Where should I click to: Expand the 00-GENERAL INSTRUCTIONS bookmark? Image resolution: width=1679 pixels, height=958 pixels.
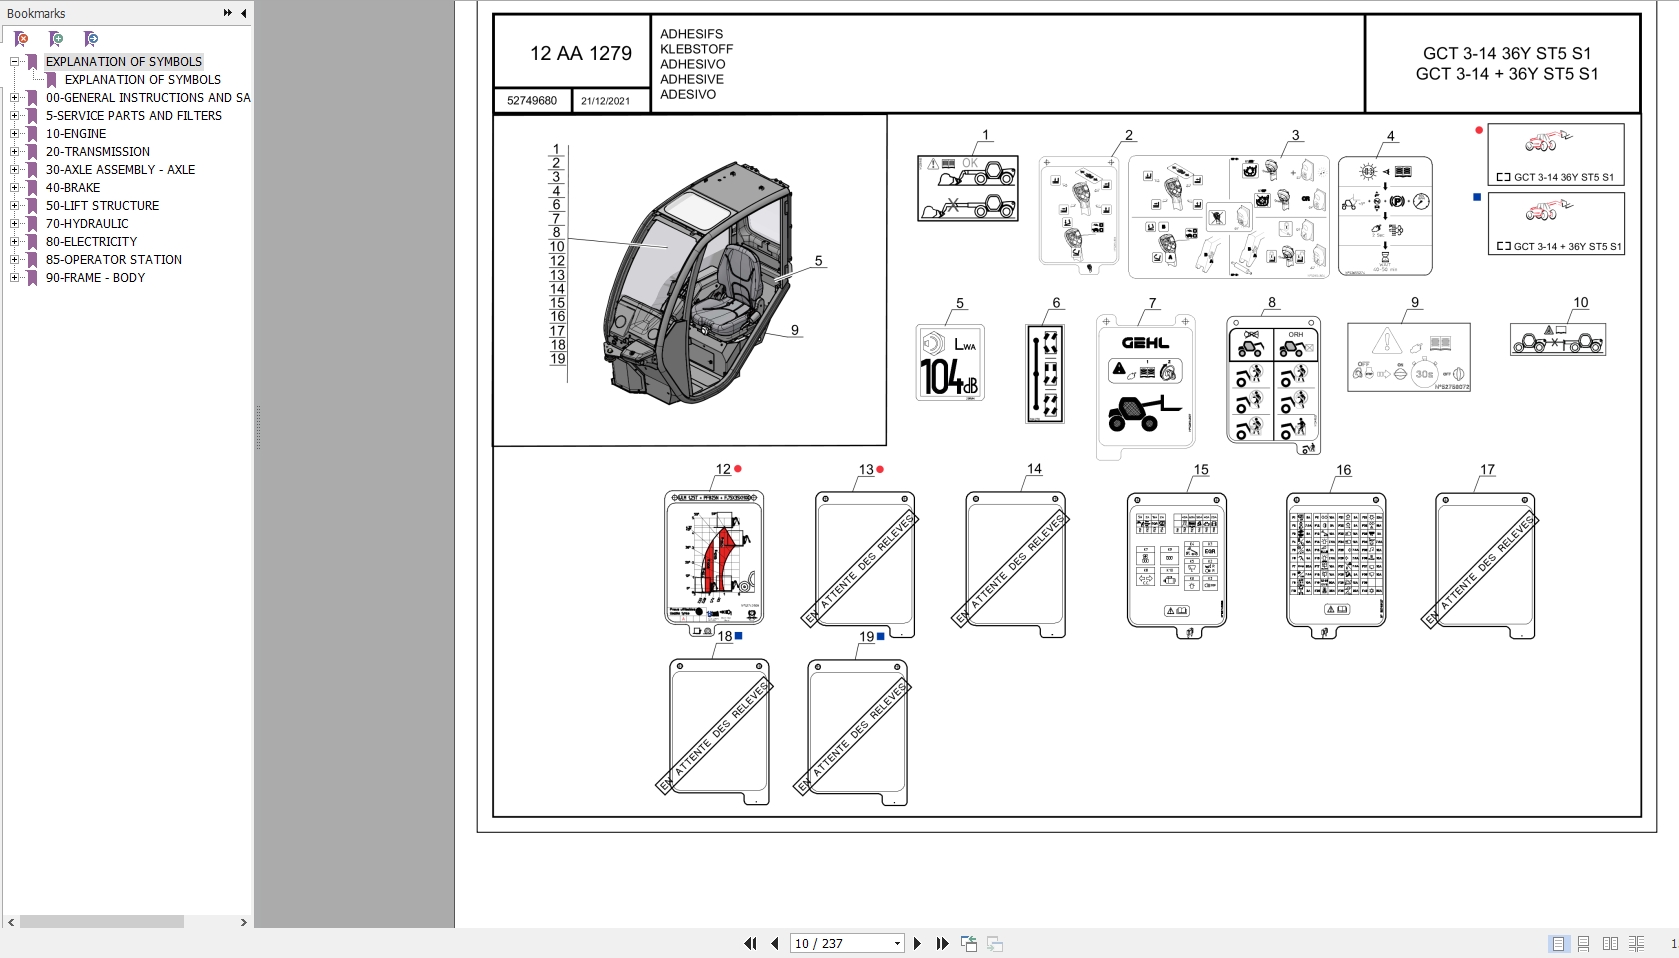click(x=15, y=97)
